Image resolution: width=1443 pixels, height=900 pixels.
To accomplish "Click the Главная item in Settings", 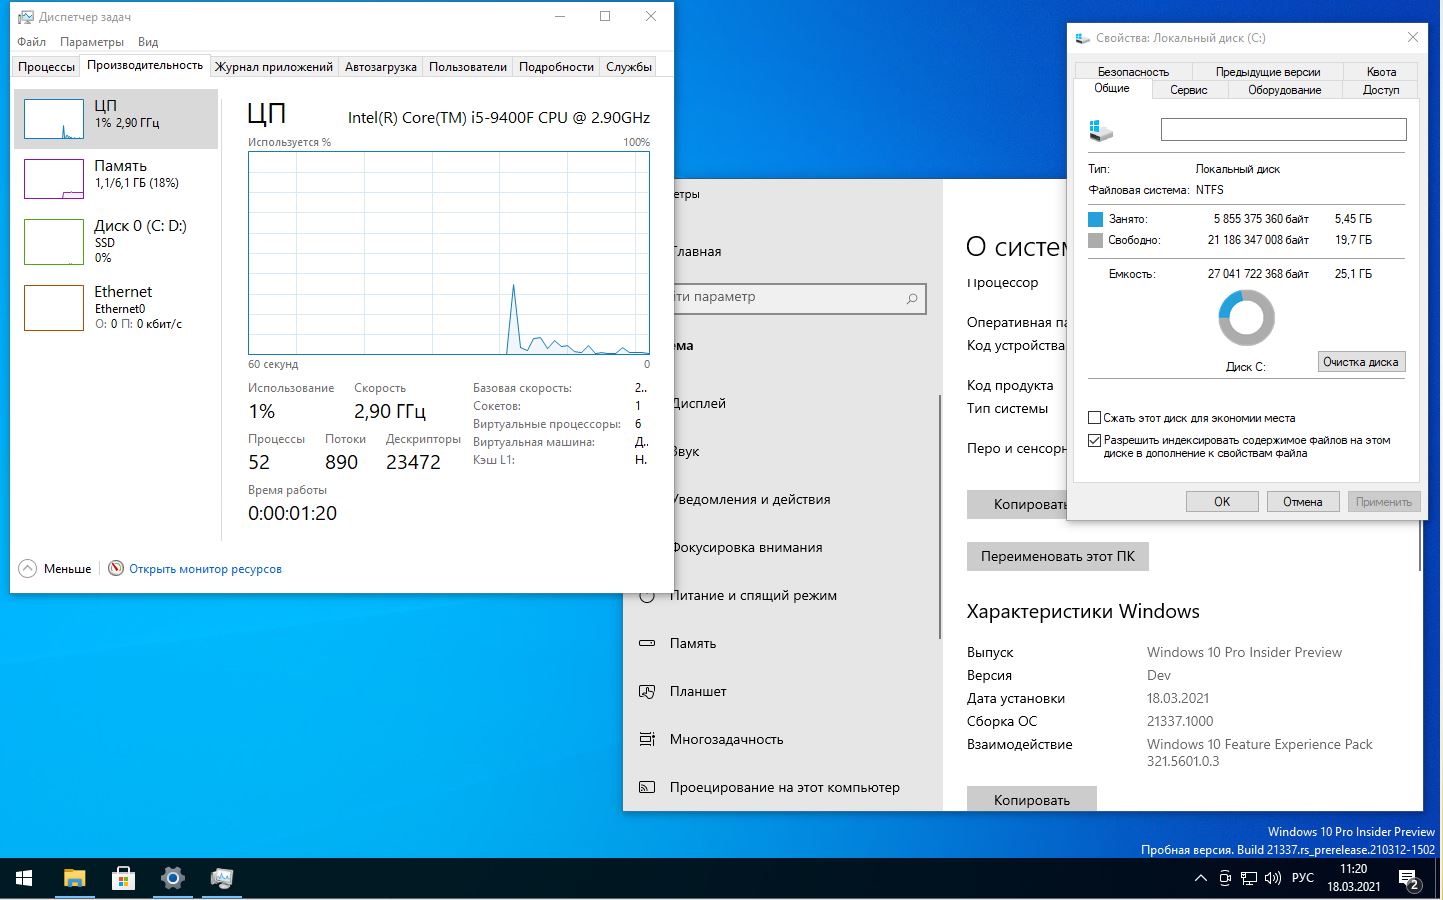I will [x=697, y=251].
